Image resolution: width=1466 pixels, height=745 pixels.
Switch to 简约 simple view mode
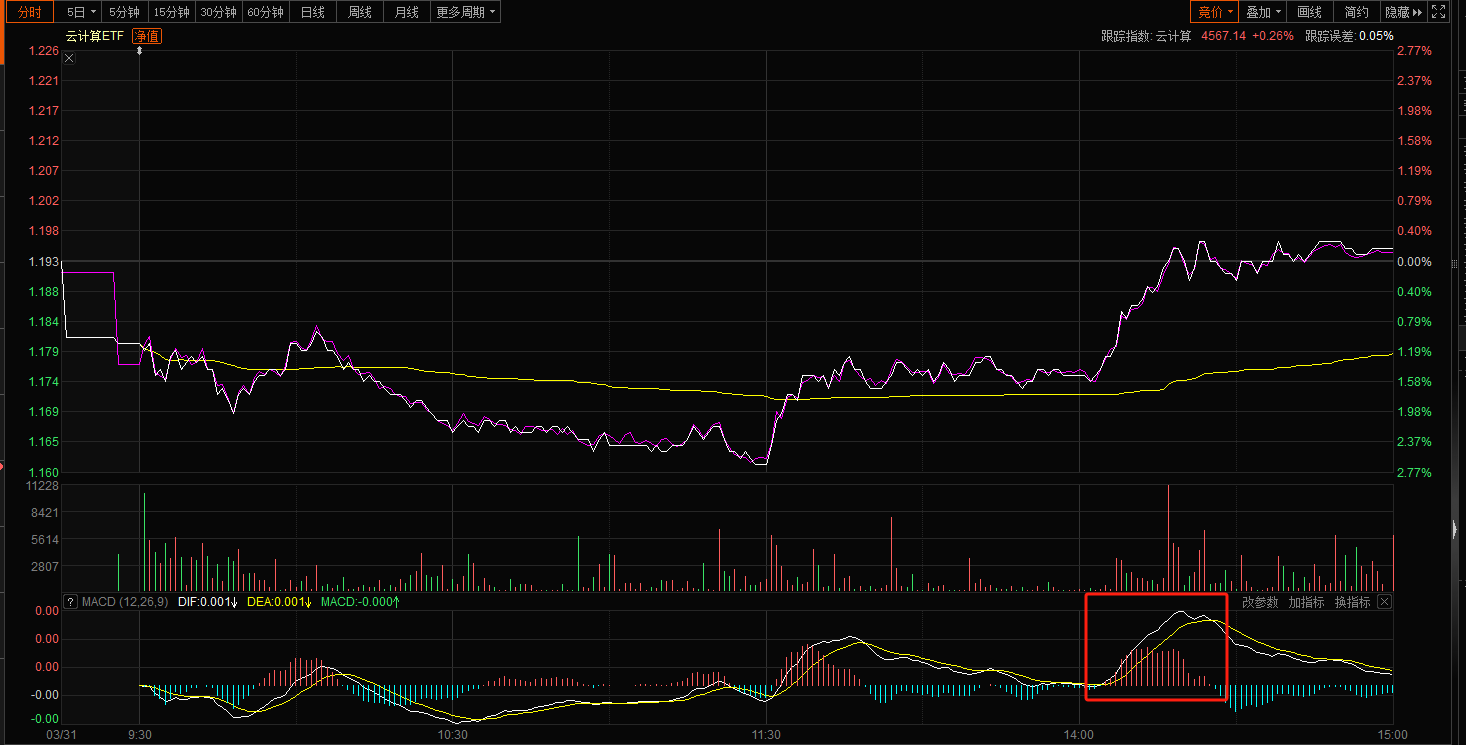1356,12
